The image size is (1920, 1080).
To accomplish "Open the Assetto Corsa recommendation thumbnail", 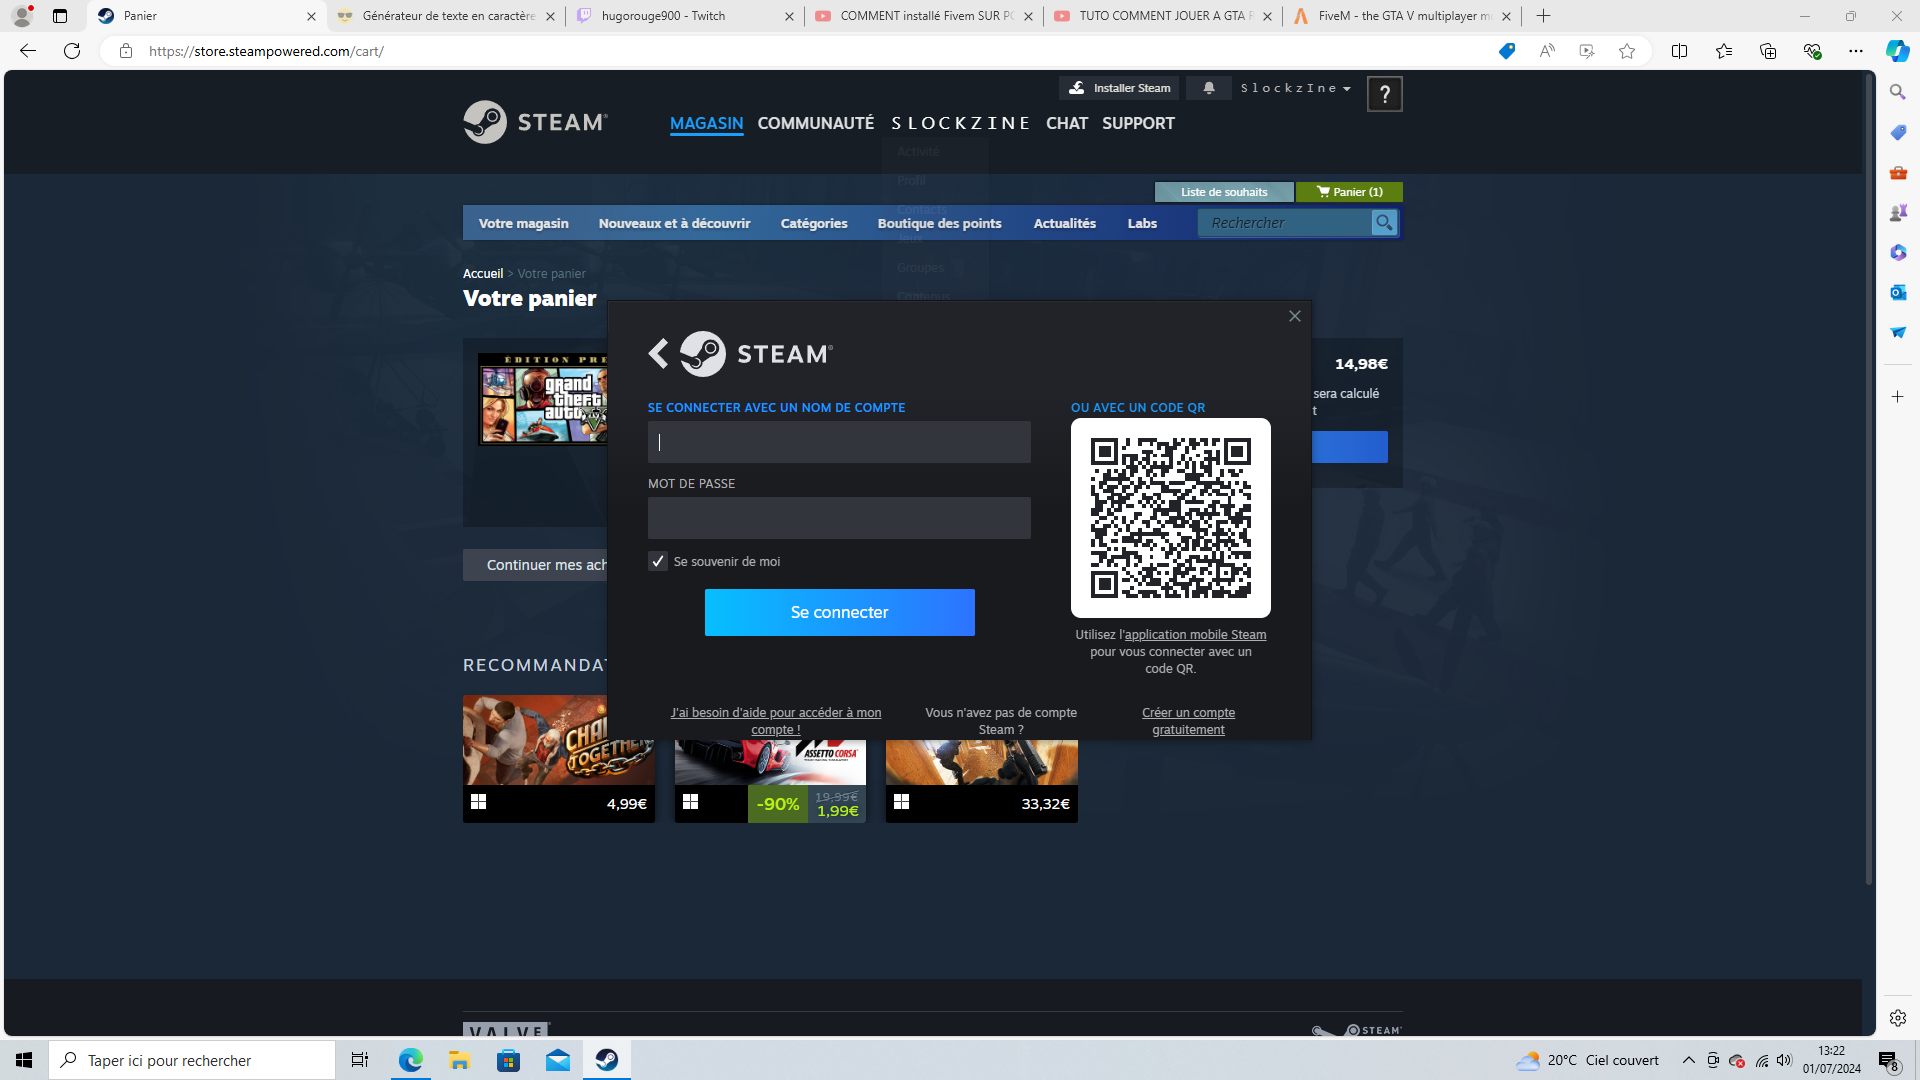I will coord(770,762).
